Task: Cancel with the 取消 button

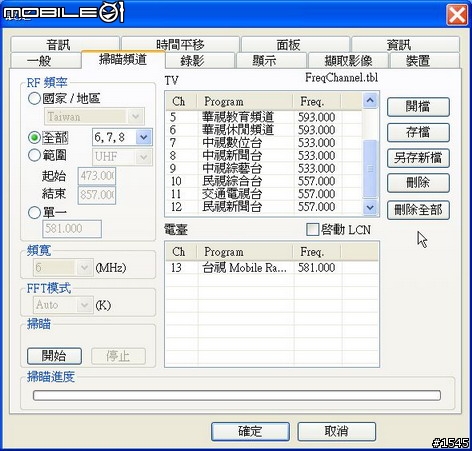Action: 336,432
